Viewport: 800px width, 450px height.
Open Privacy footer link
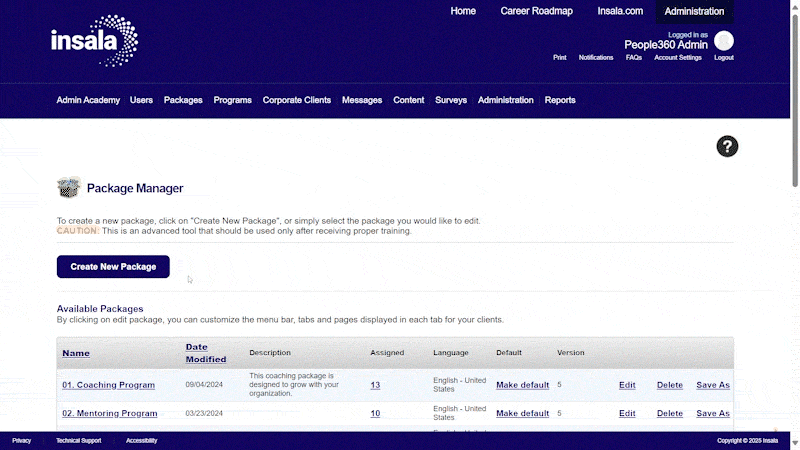(x=21, y=441)
